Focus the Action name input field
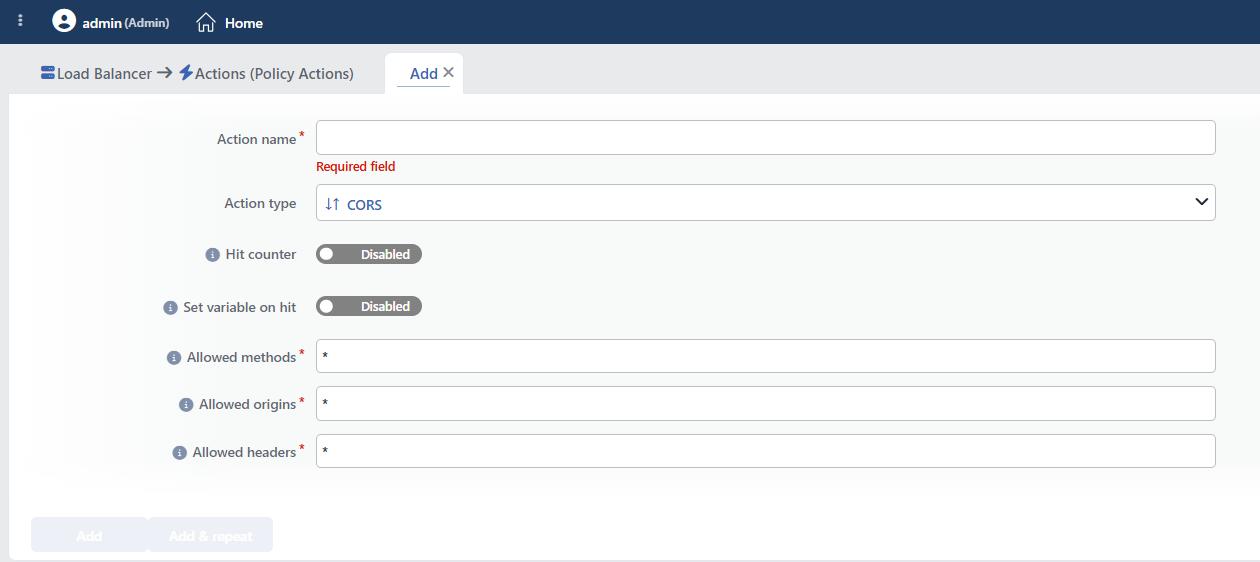 tap(766, 138)
